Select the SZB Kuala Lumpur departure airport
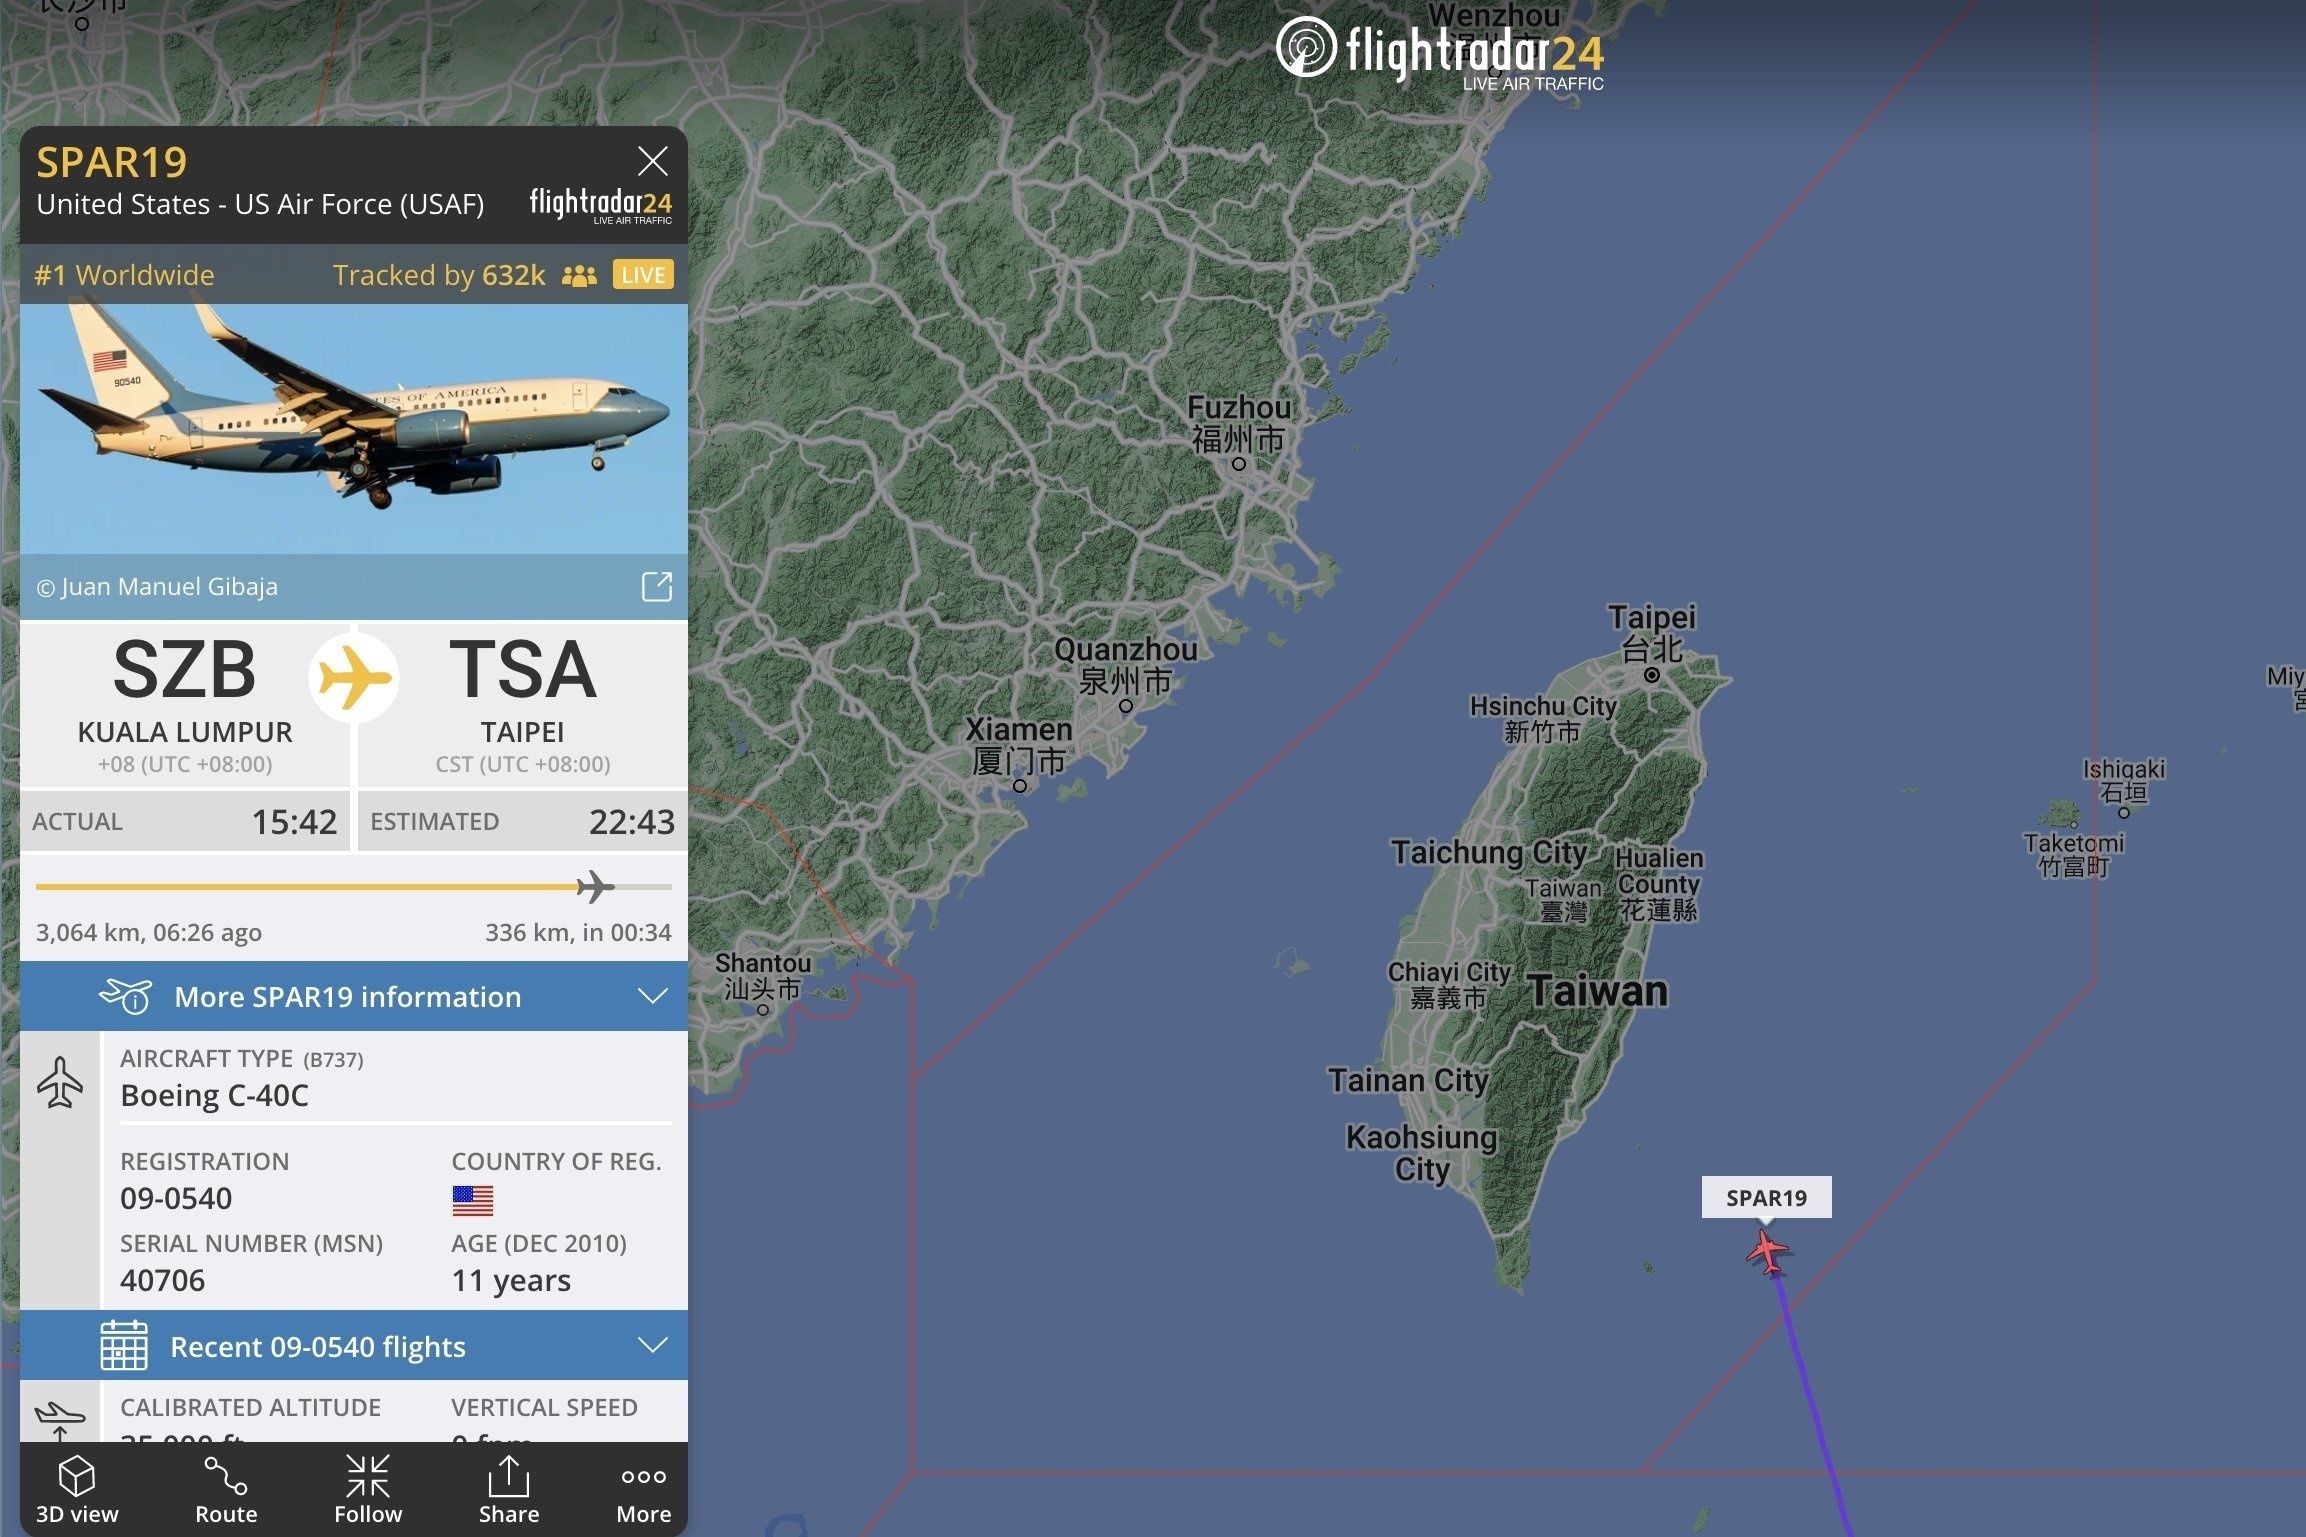Screen dimensions: 2306x1537 pyautogui.click(x=185, y=704)
